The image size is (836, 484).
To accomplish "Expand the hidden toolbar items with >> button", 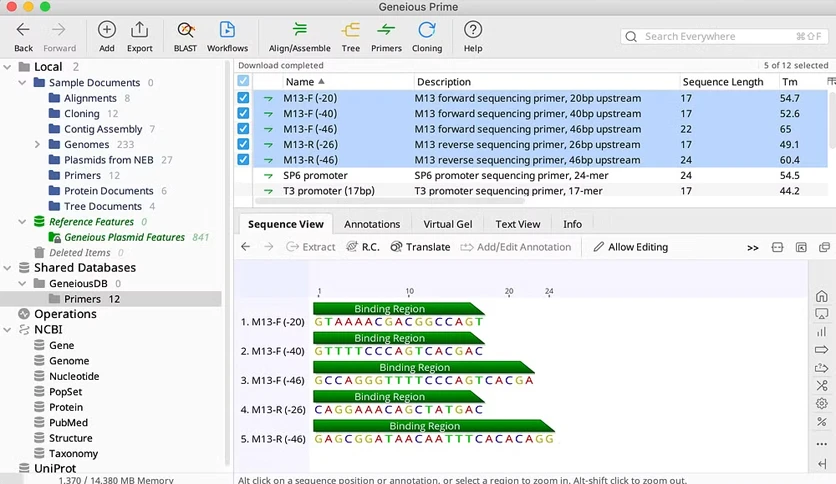I will tap(753, 247).
